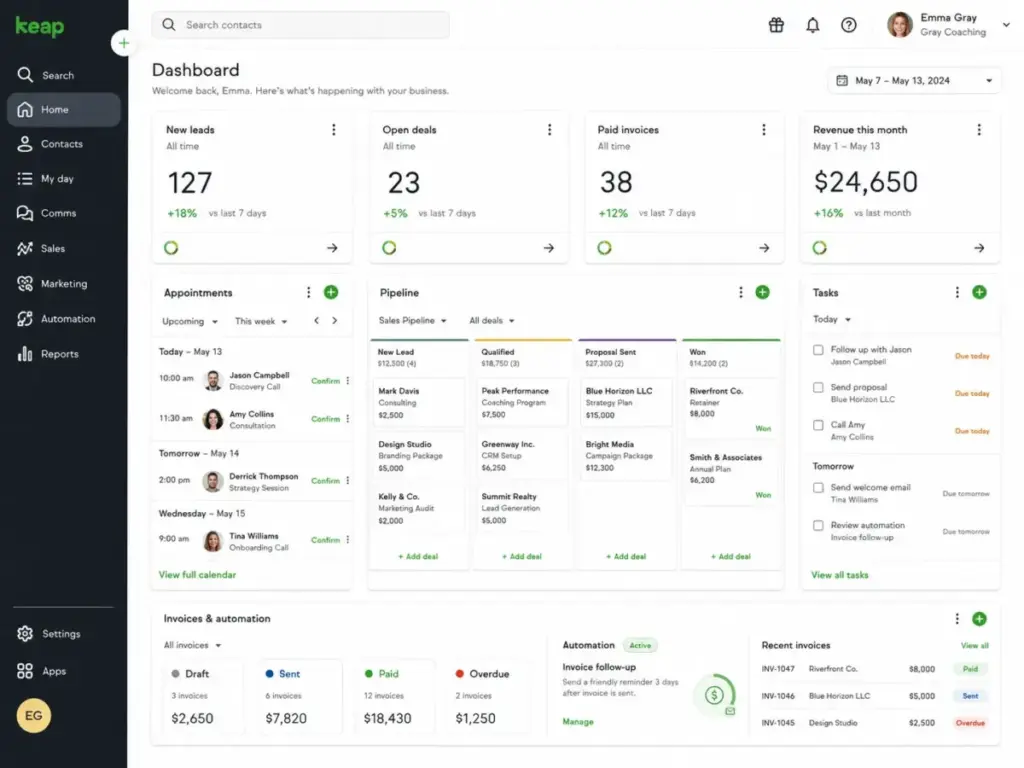Go to New leads details arrow

click(332, 248)
